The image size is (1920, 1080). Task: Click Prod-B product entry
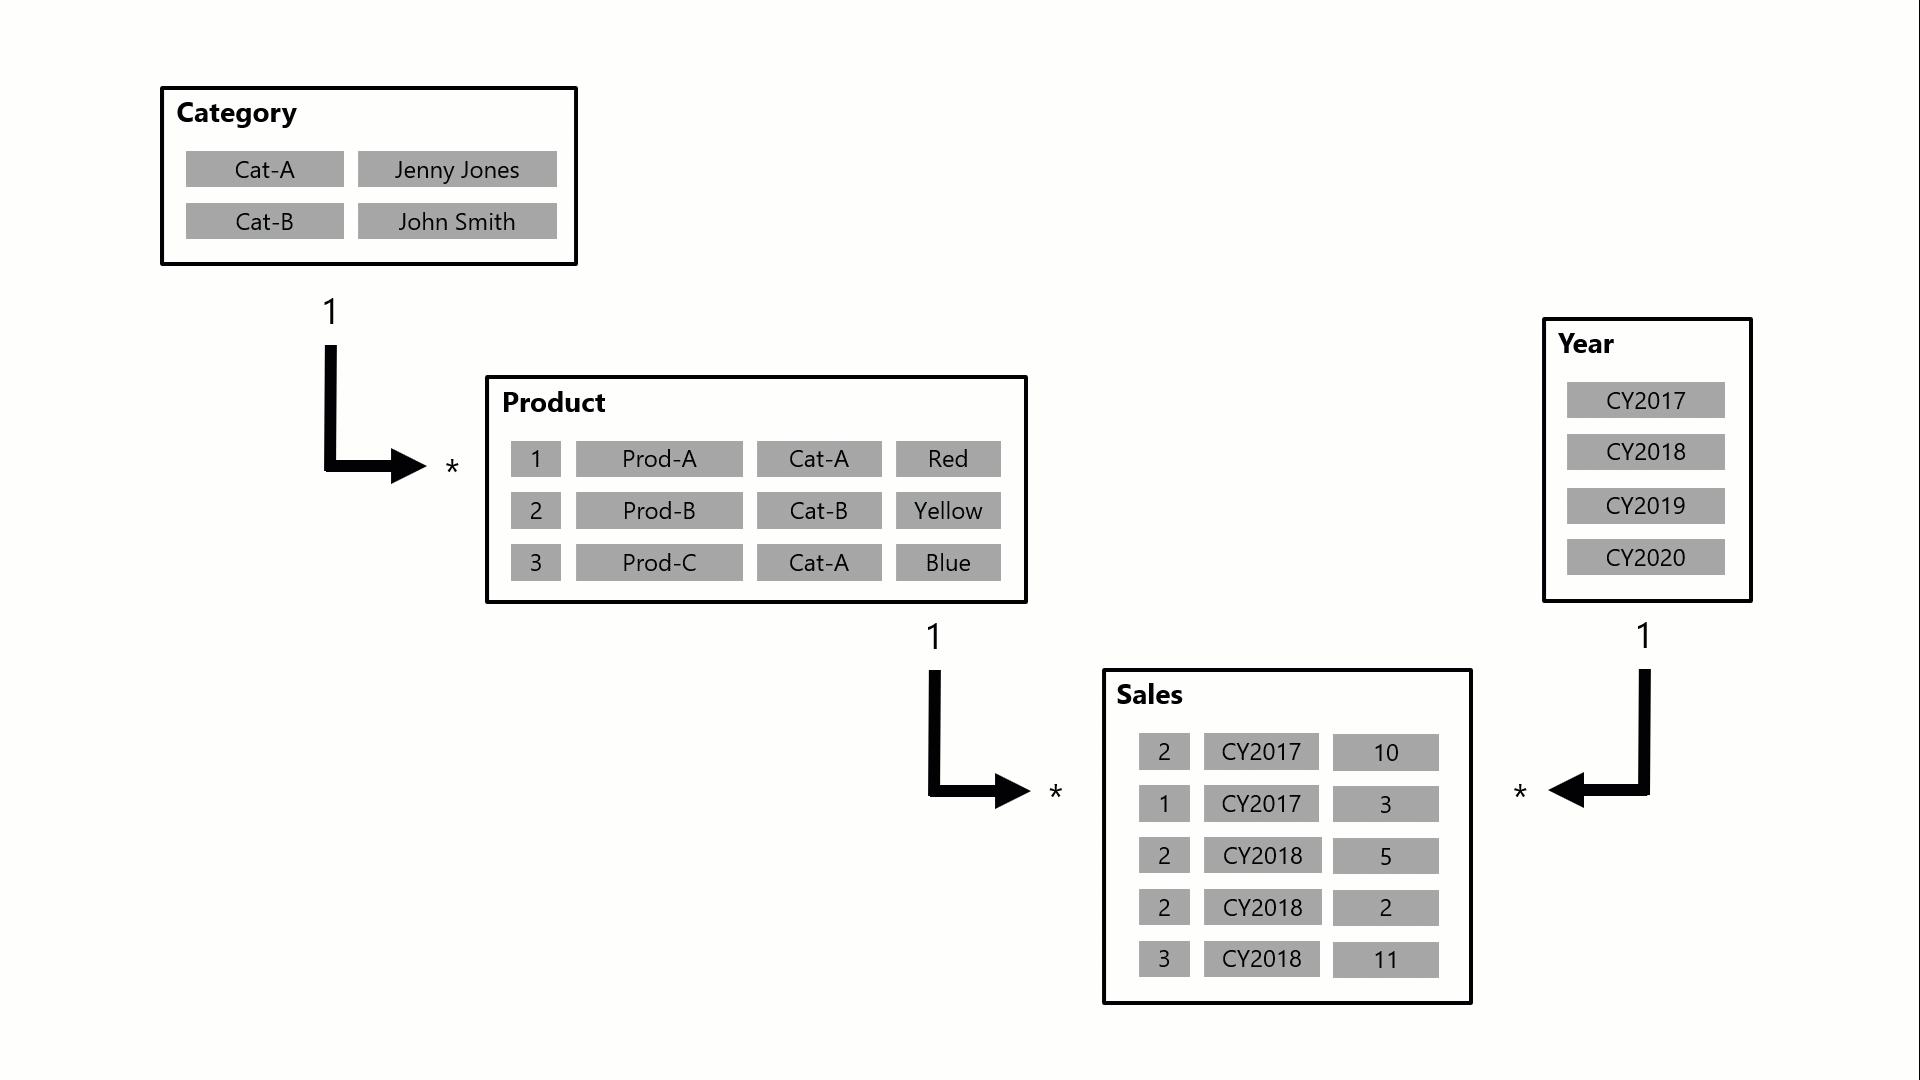click(658, 510)
